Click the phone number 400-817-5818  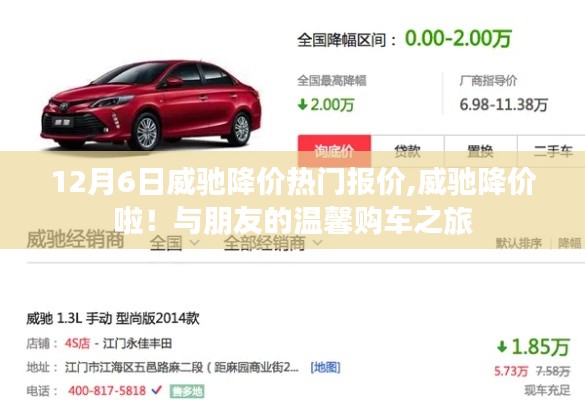(x=107, y=391)
